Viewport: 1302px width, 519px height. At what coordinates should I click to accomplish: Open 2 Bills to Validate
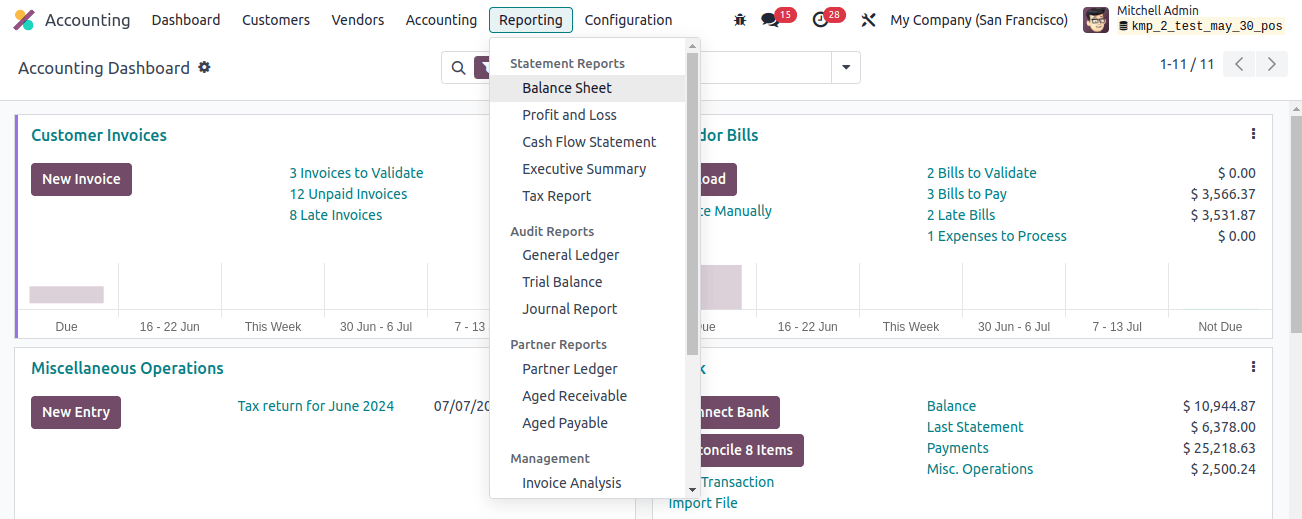[x=981, y=173]
